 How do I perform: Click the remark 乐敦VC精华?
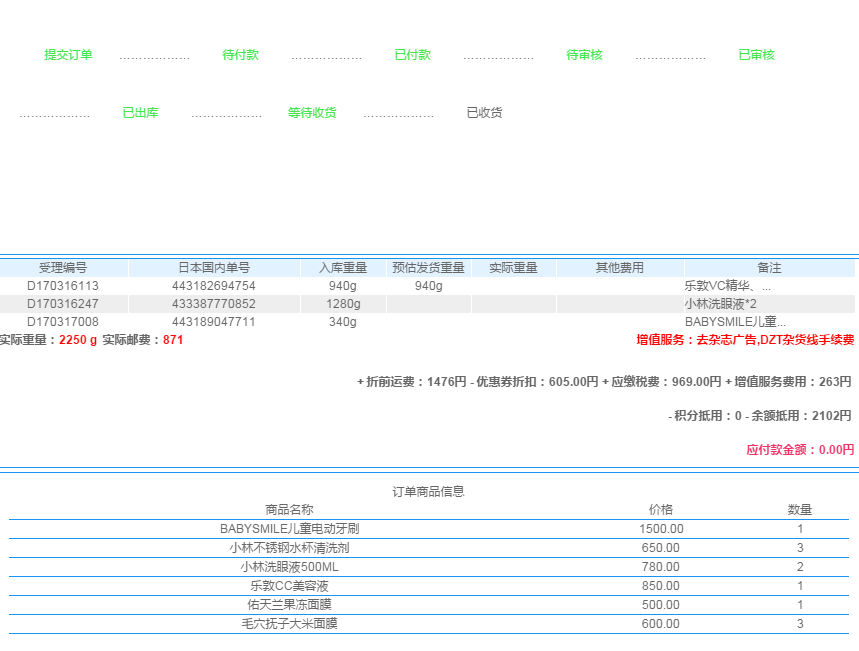click(728, 286)
